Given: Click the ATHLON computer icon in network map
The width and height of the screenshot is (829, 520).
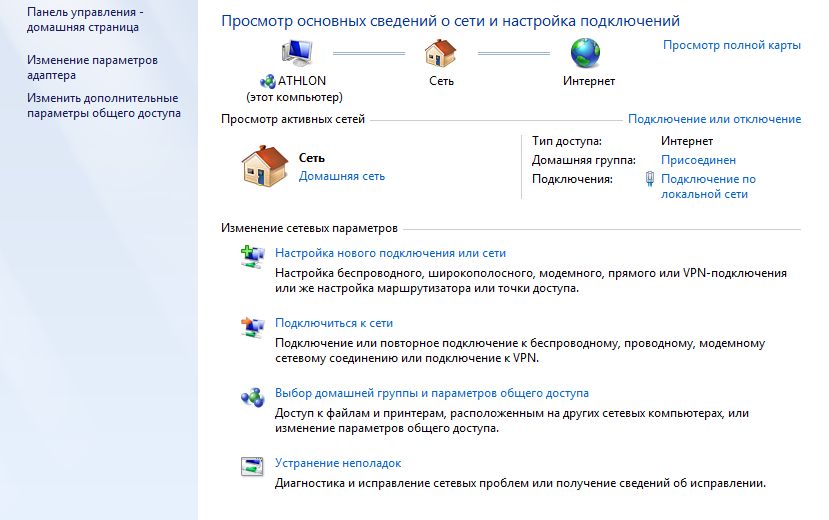Looking at the screenshot, I should pyautogui.click(x=297, y=53).
